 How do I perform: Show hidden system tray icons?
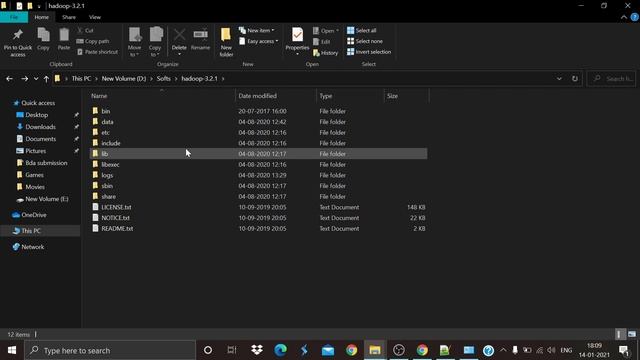(x=503, y=350)
